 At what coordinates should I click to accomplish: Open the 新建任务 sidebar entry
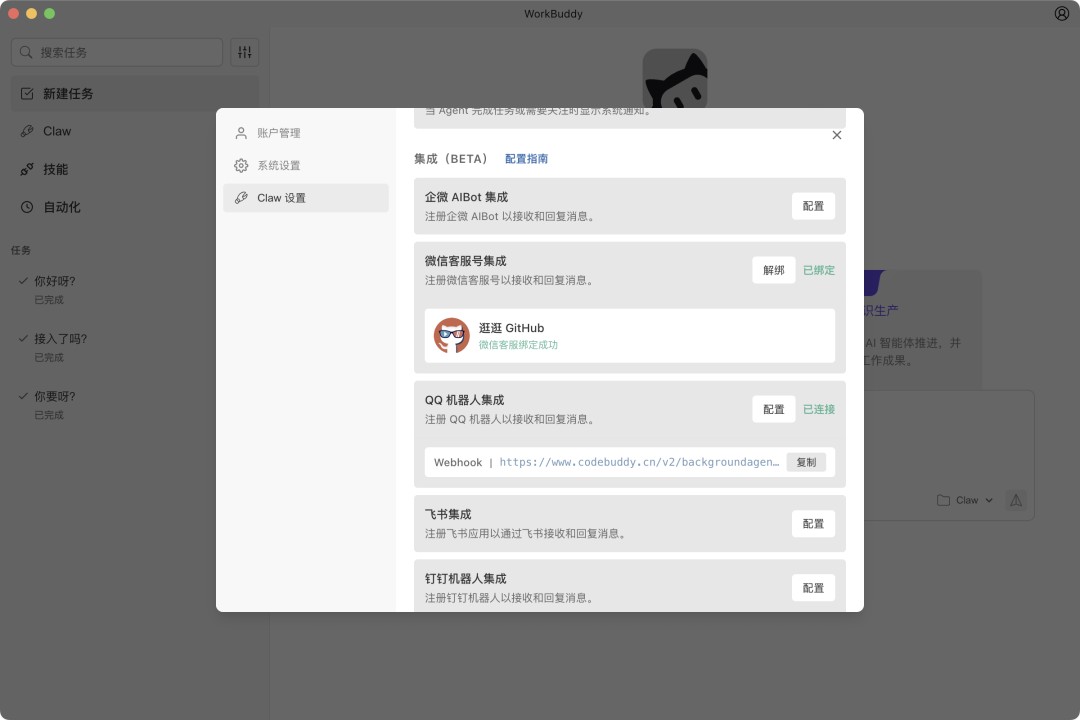[x=68, y=93]
